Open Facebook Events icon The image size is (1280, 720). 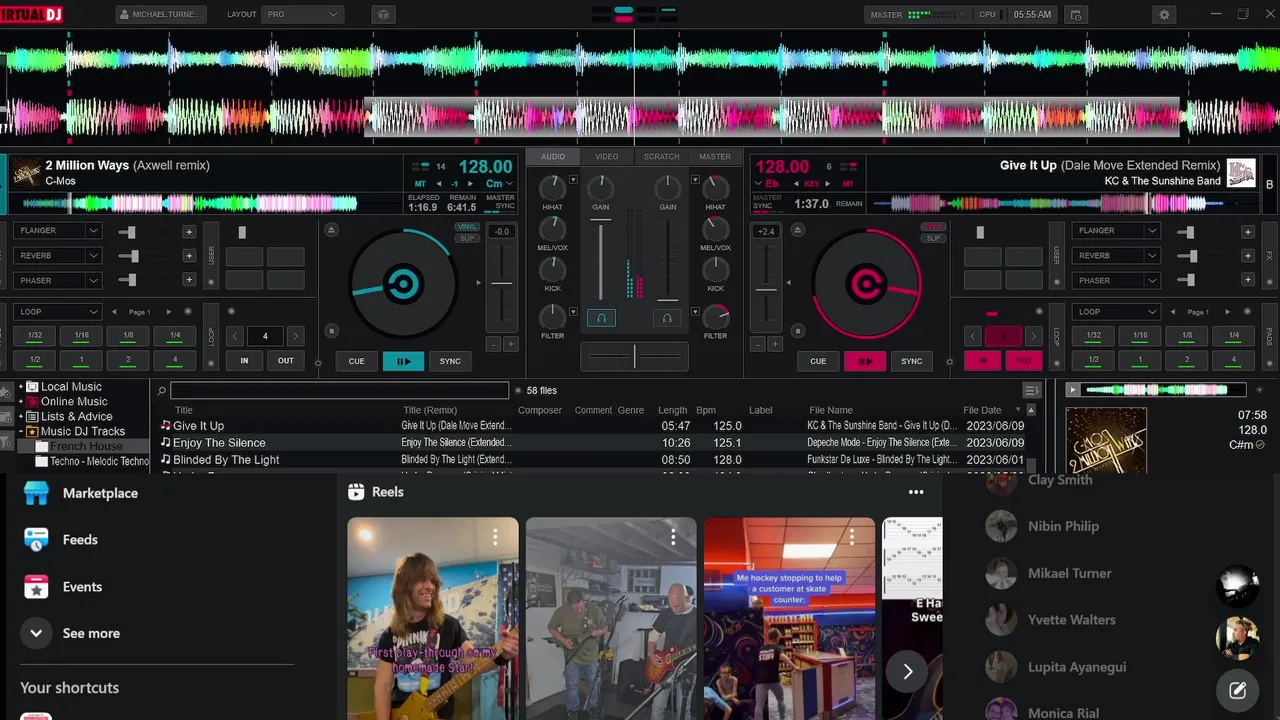[x=36, y=587]
